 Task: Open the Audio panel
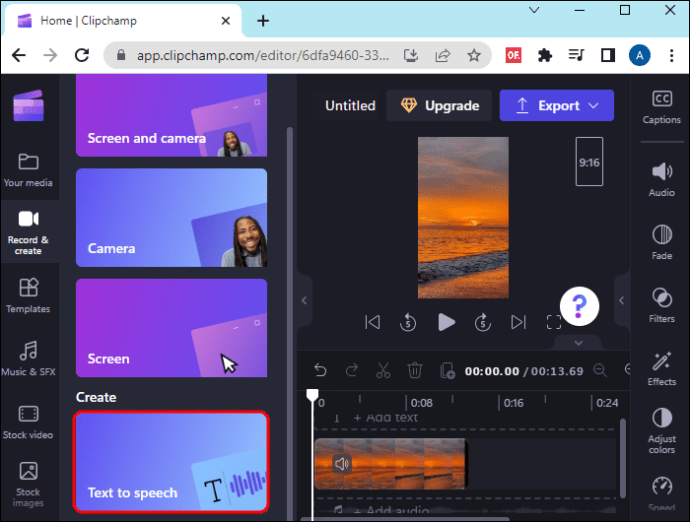coord(661,180)
